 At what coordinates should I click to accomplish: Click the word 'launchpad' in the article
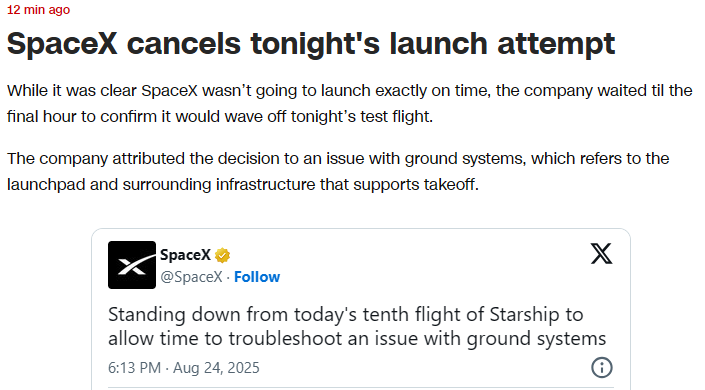pos(46,184)
